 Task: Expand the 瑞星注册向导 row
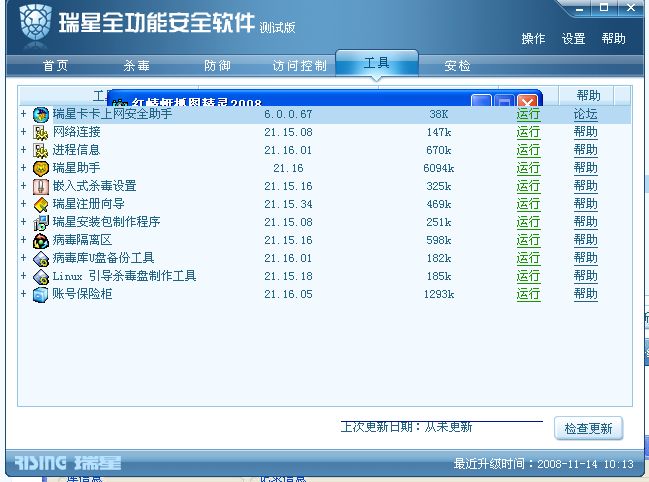[x=24, y=204]
